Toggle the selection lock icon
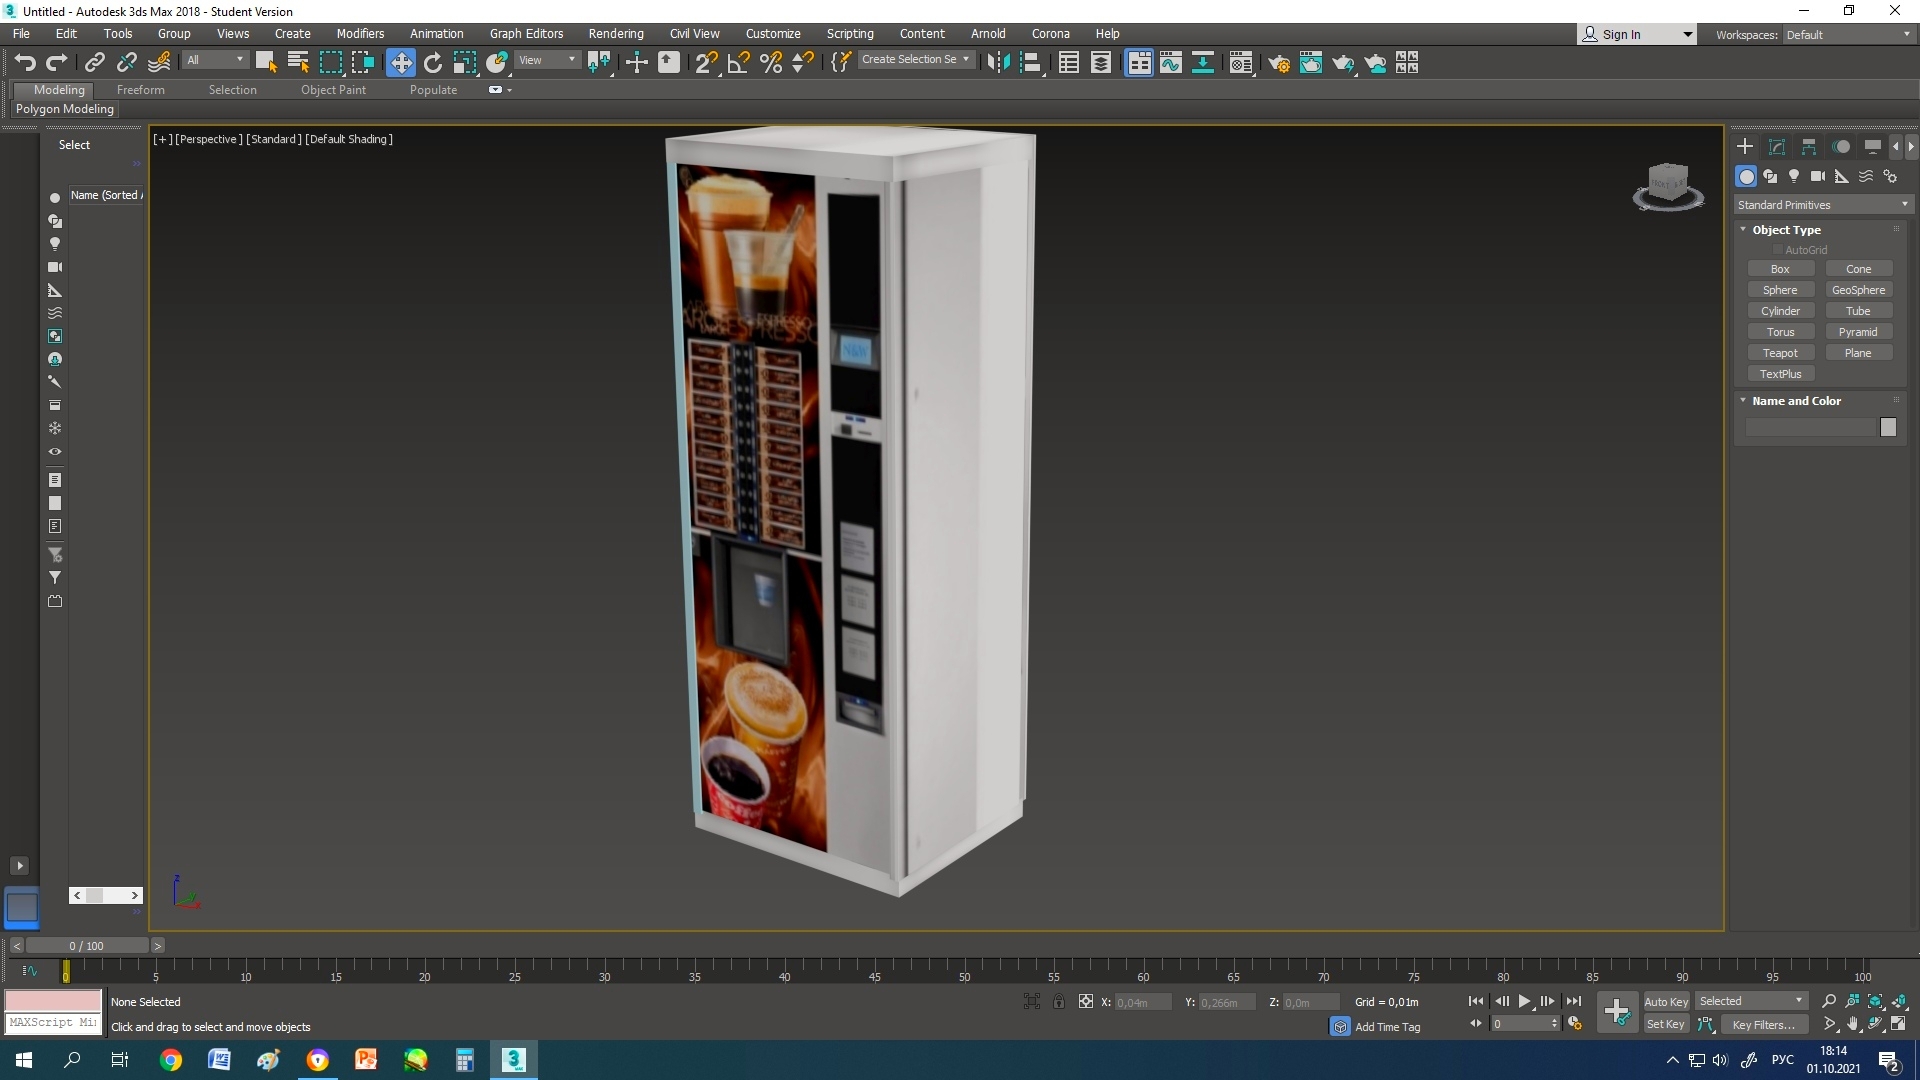Viewport: 1920px width, 1080px height. tap(1058, 1001)
